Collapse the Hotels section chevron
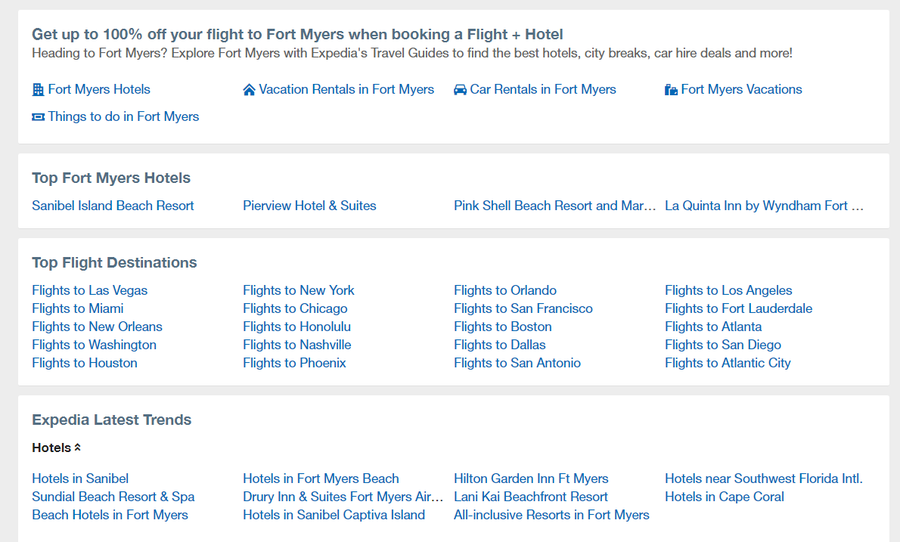Screen dimensions: 900x542 77,447
